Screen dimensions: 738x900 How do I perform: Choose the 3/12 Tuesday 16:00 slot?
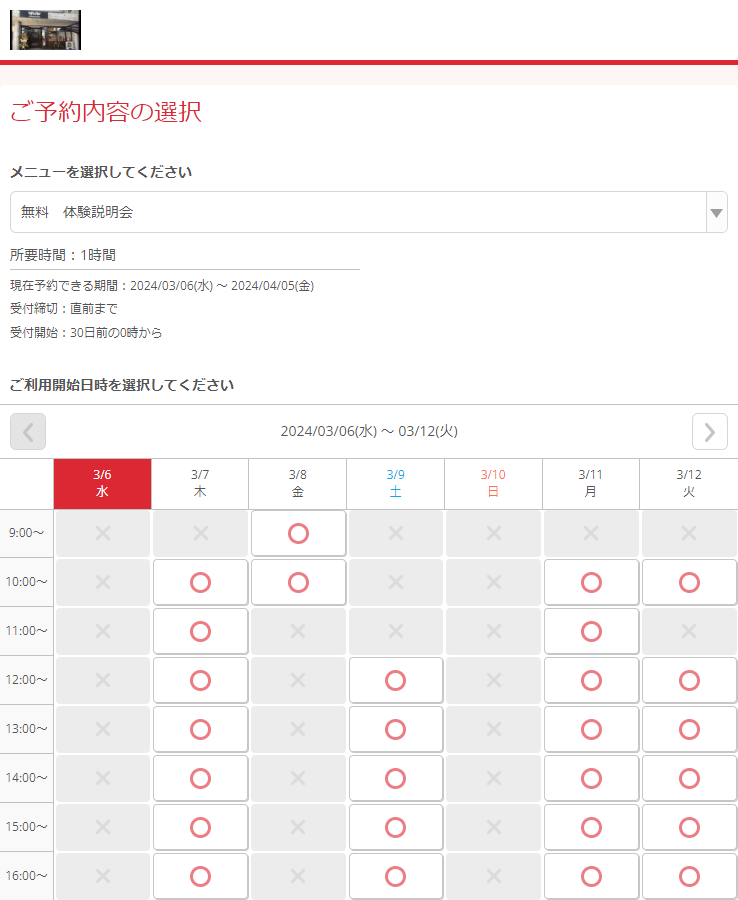tap(688, 876)
